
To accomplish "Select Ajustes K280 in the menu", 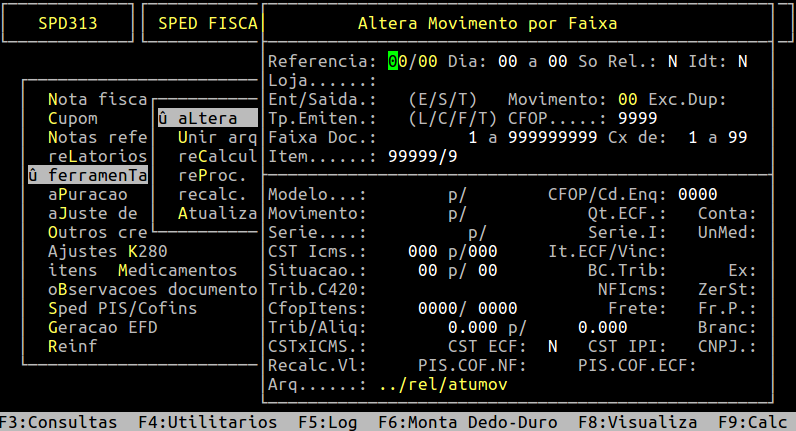I will pos(108,251).
